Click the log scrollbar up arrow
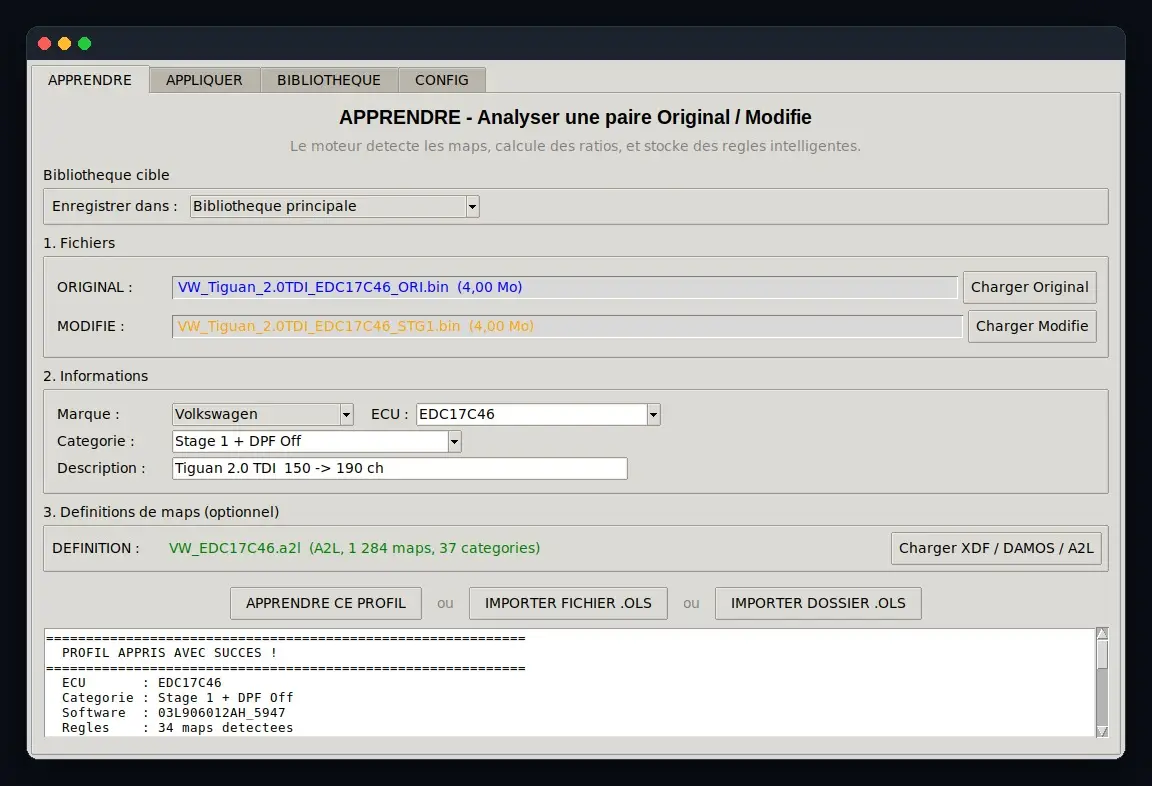The height and width of the screenshot is (786, 1152). (1102, 634)
